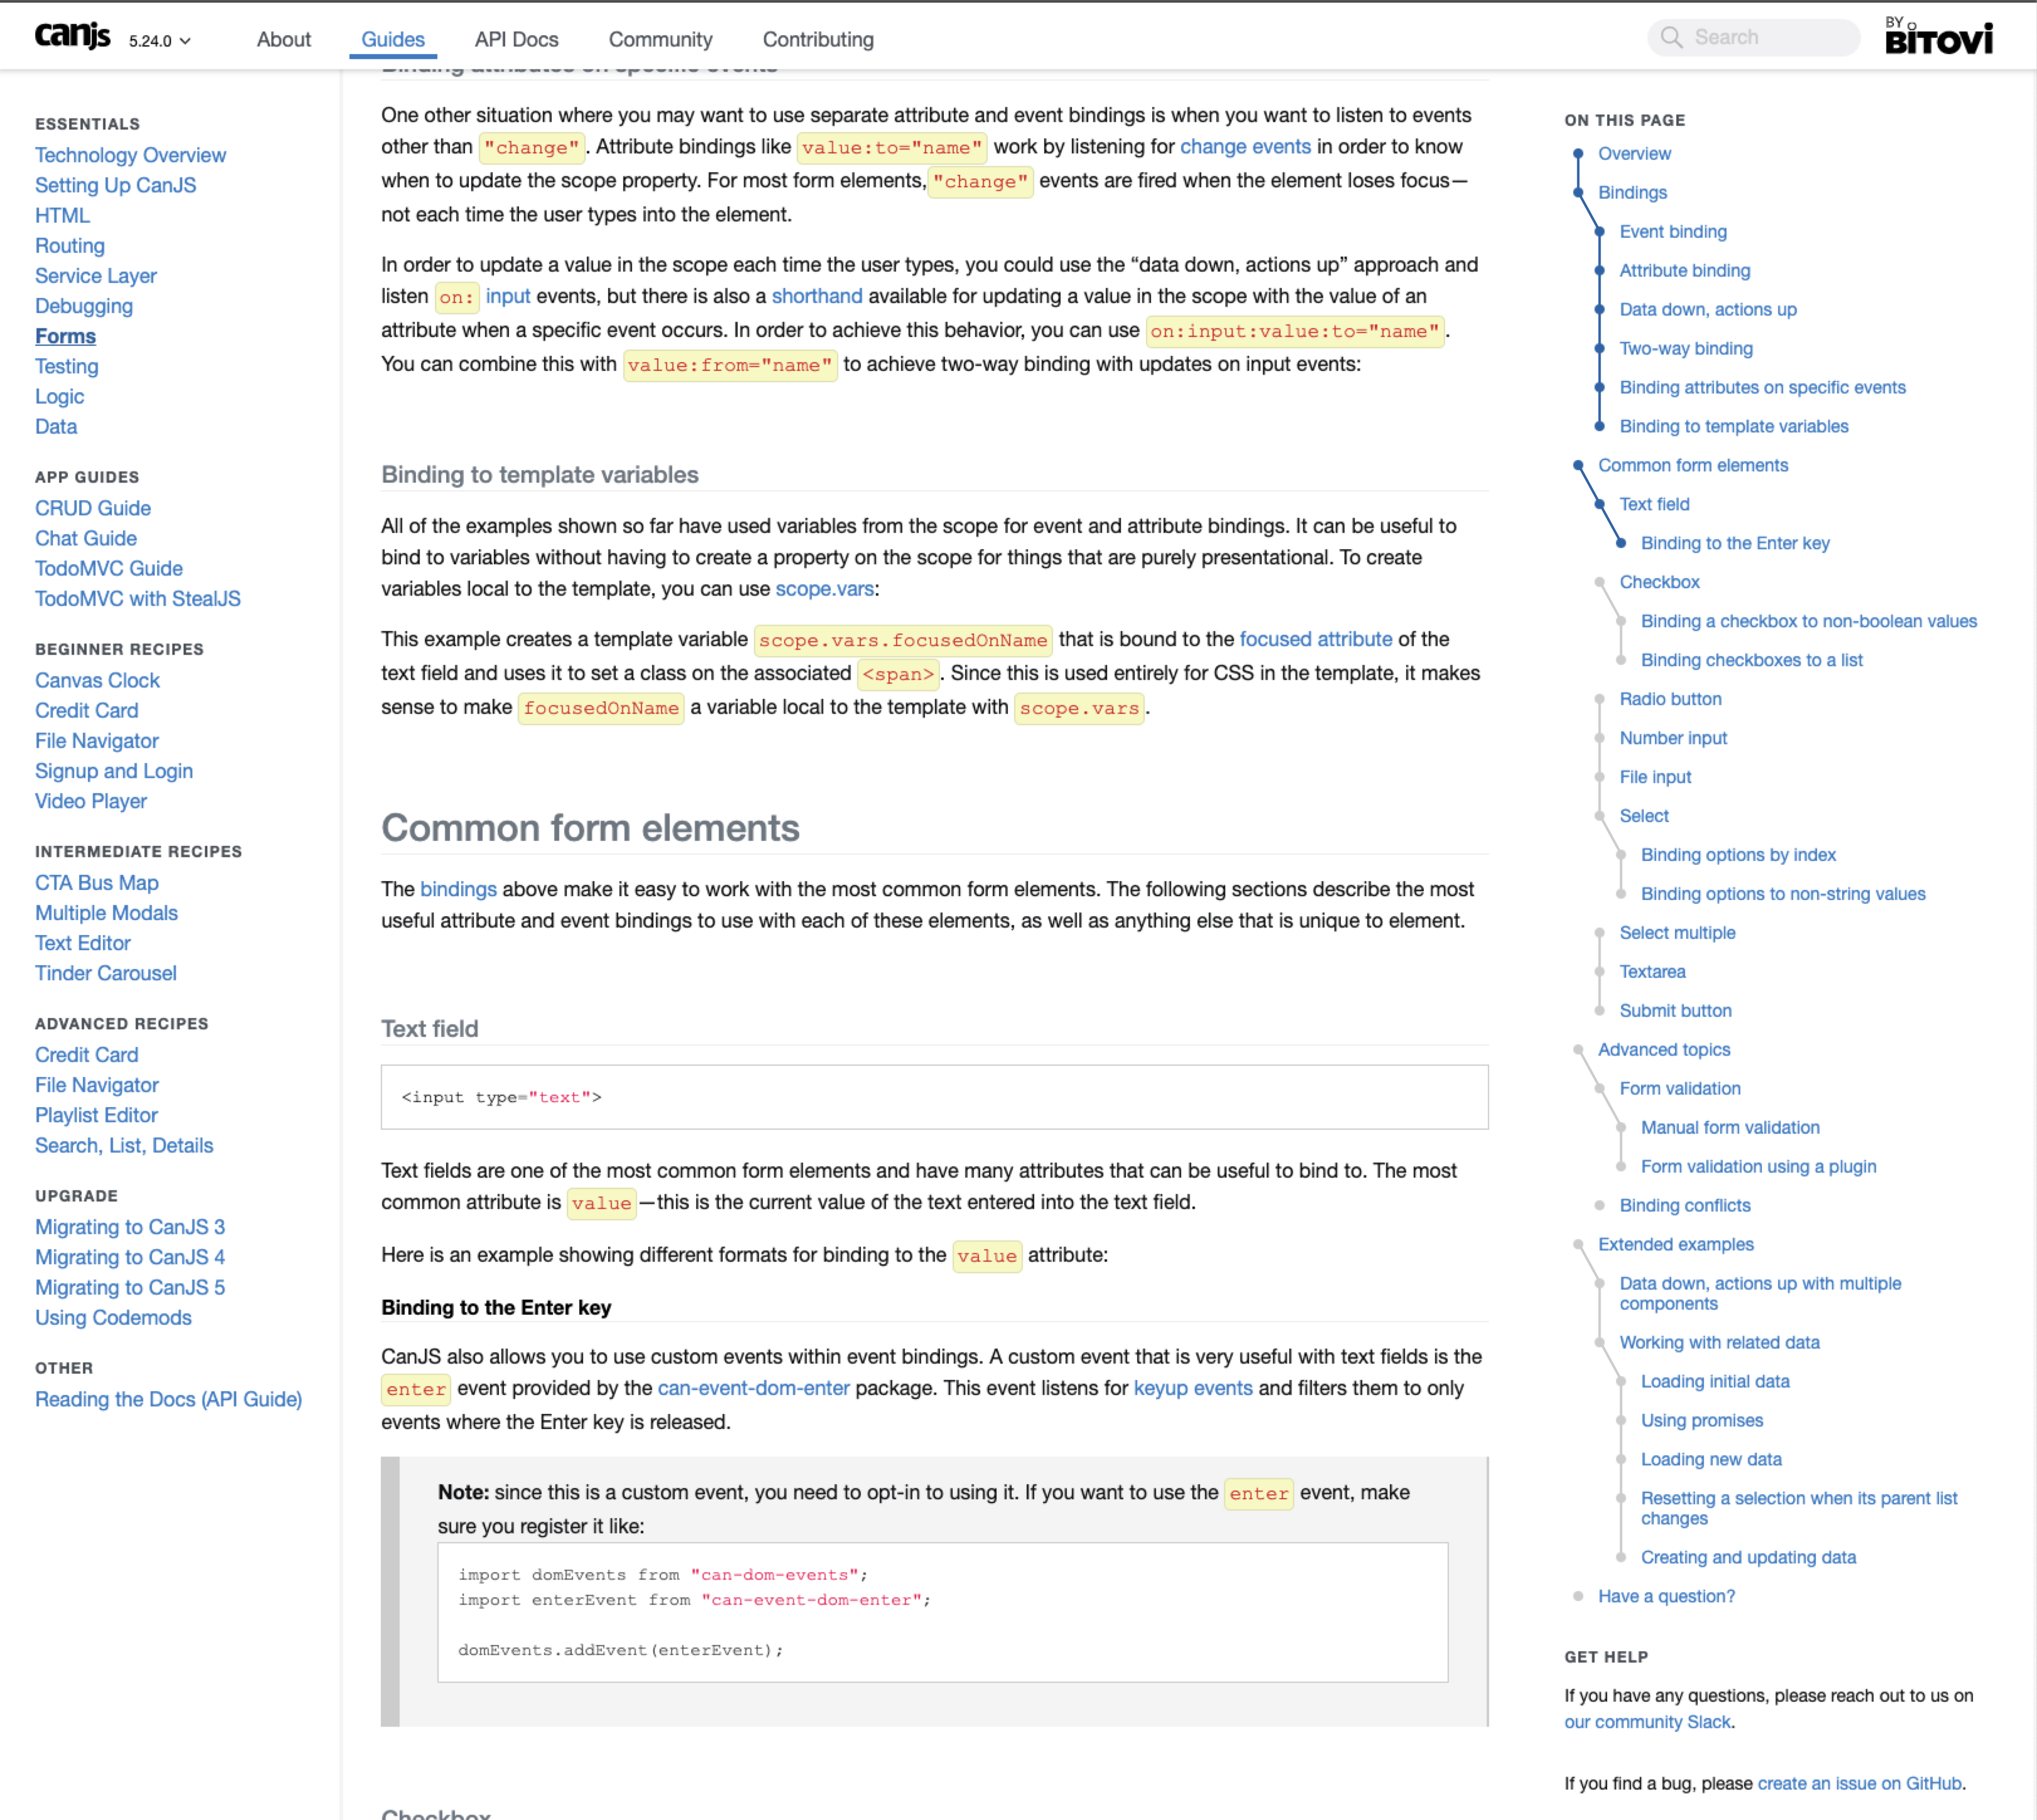Viewport: 2037px width, 1820px height.
Task: Open the About menu item
Action: 283,40
